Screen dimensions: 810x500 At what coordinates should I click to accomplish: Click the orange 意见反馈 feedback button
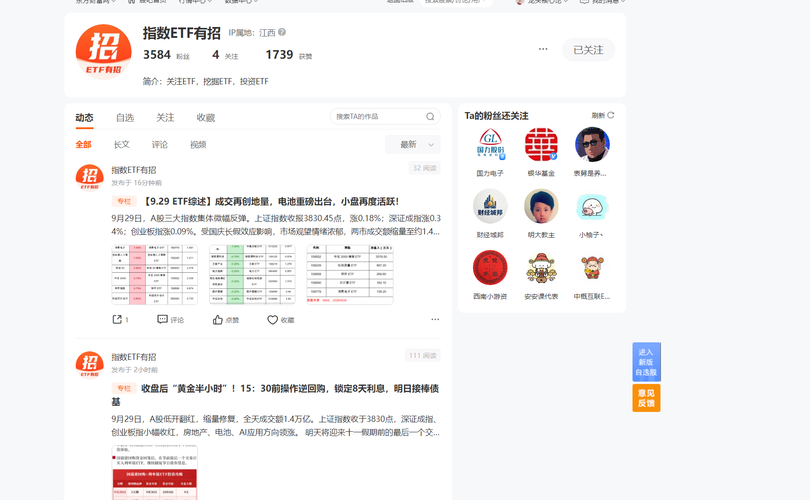tap(646, 398)
